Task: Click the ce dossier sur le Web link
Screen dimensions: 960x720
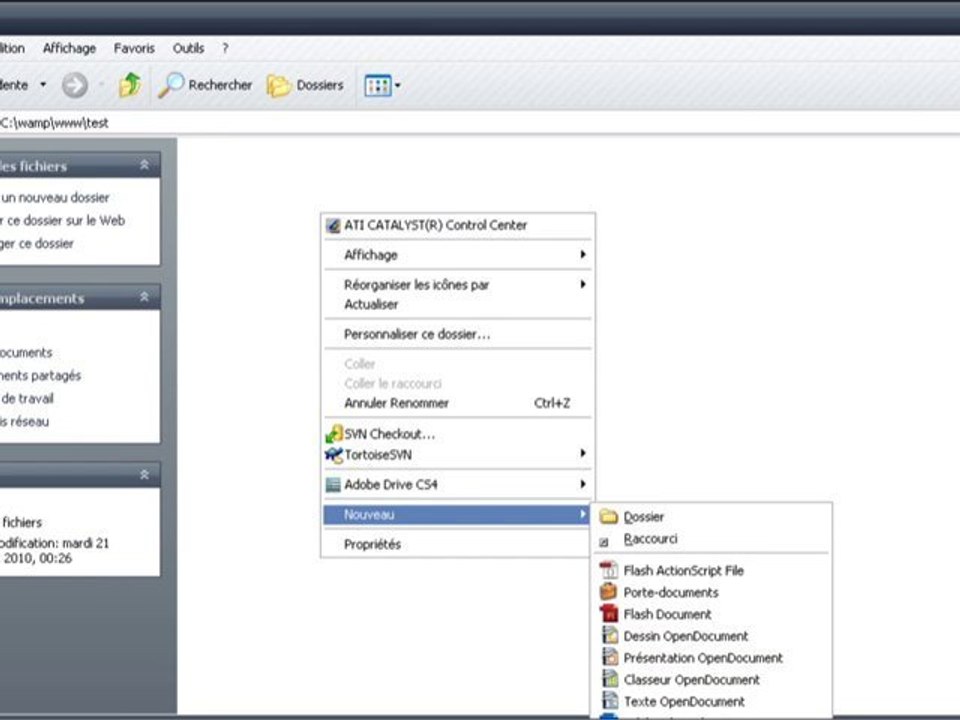Action: 62,220
